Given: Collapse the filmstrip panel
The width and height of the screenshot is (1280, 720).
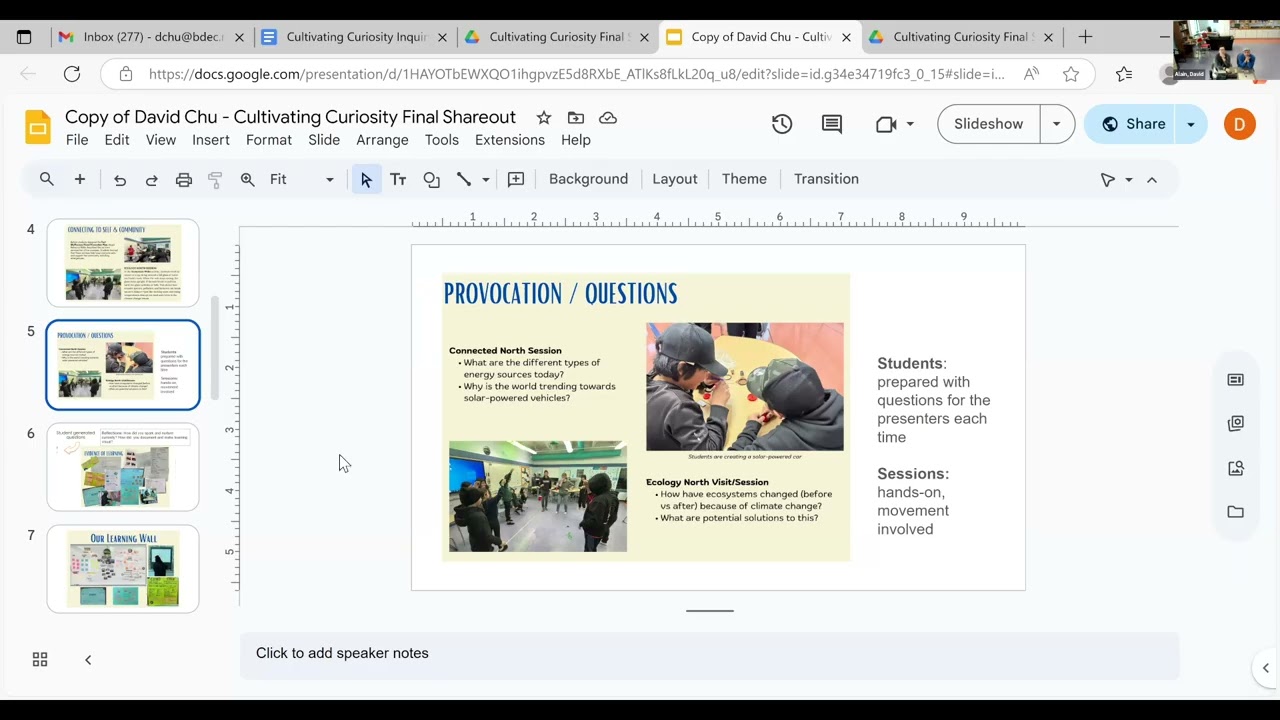Looking at the screenshot, I should click(x=88, y=660).
